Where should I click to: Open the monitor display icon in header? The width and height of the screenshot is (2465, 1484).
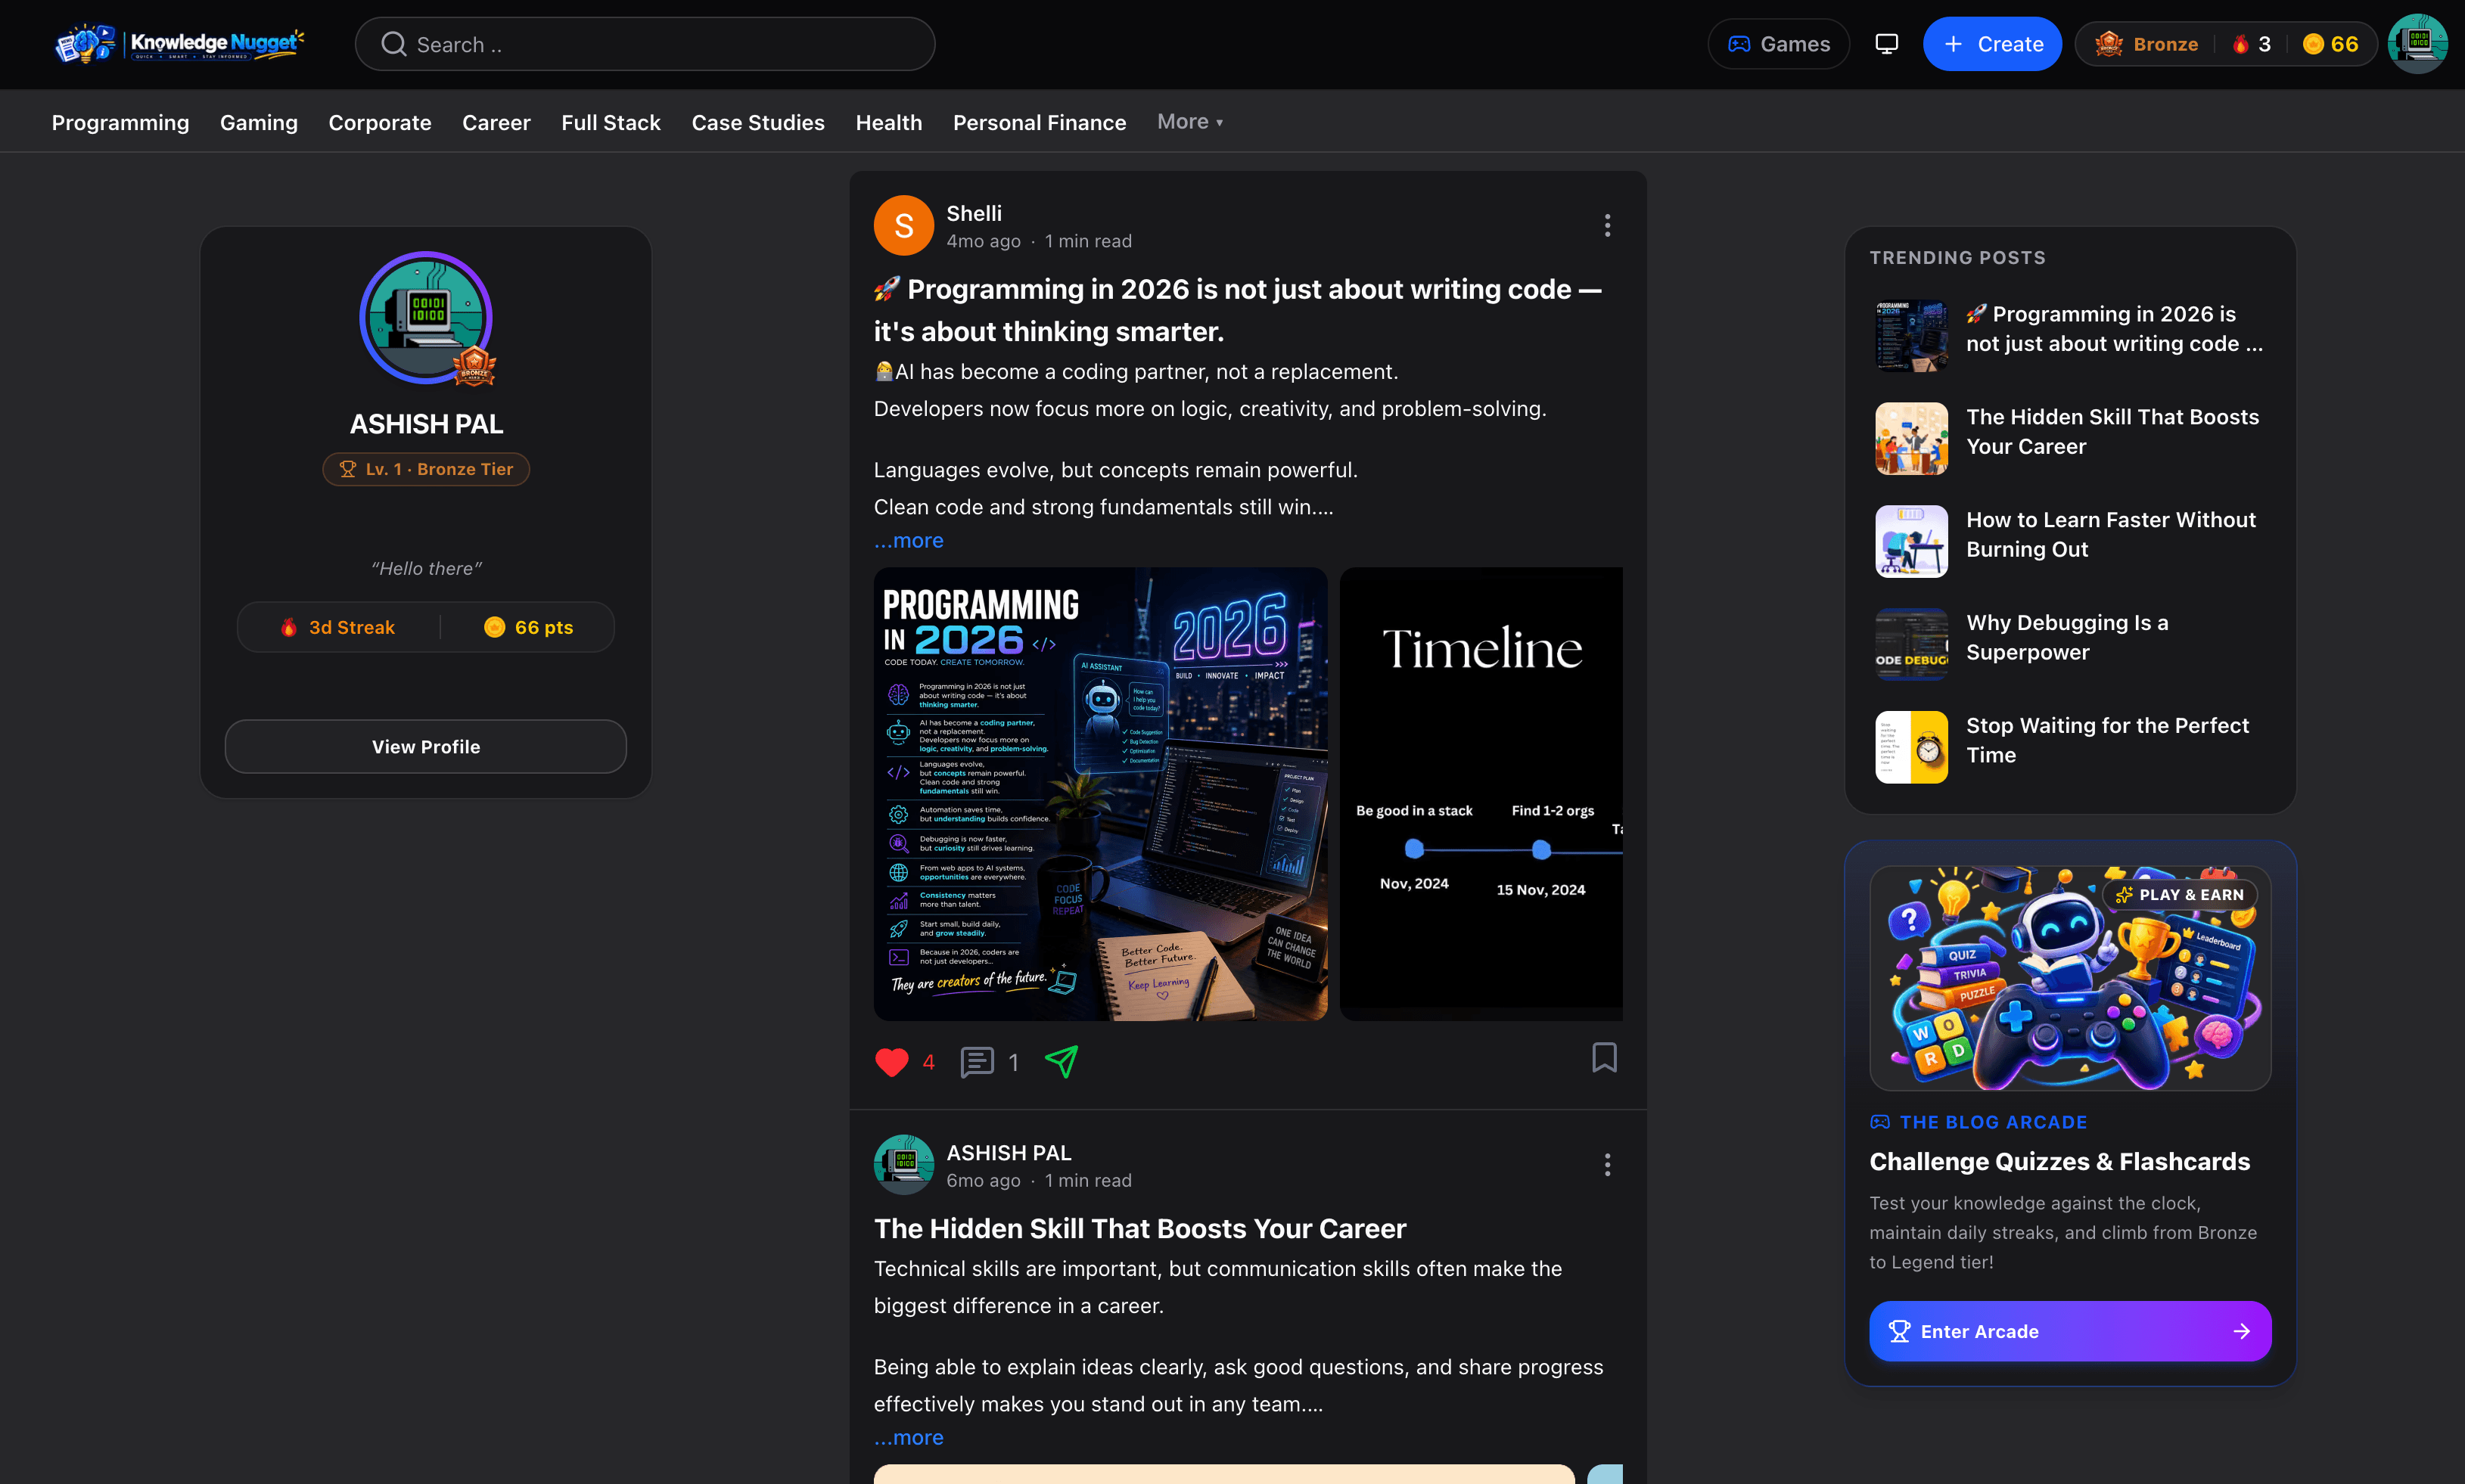point(1886,44)
